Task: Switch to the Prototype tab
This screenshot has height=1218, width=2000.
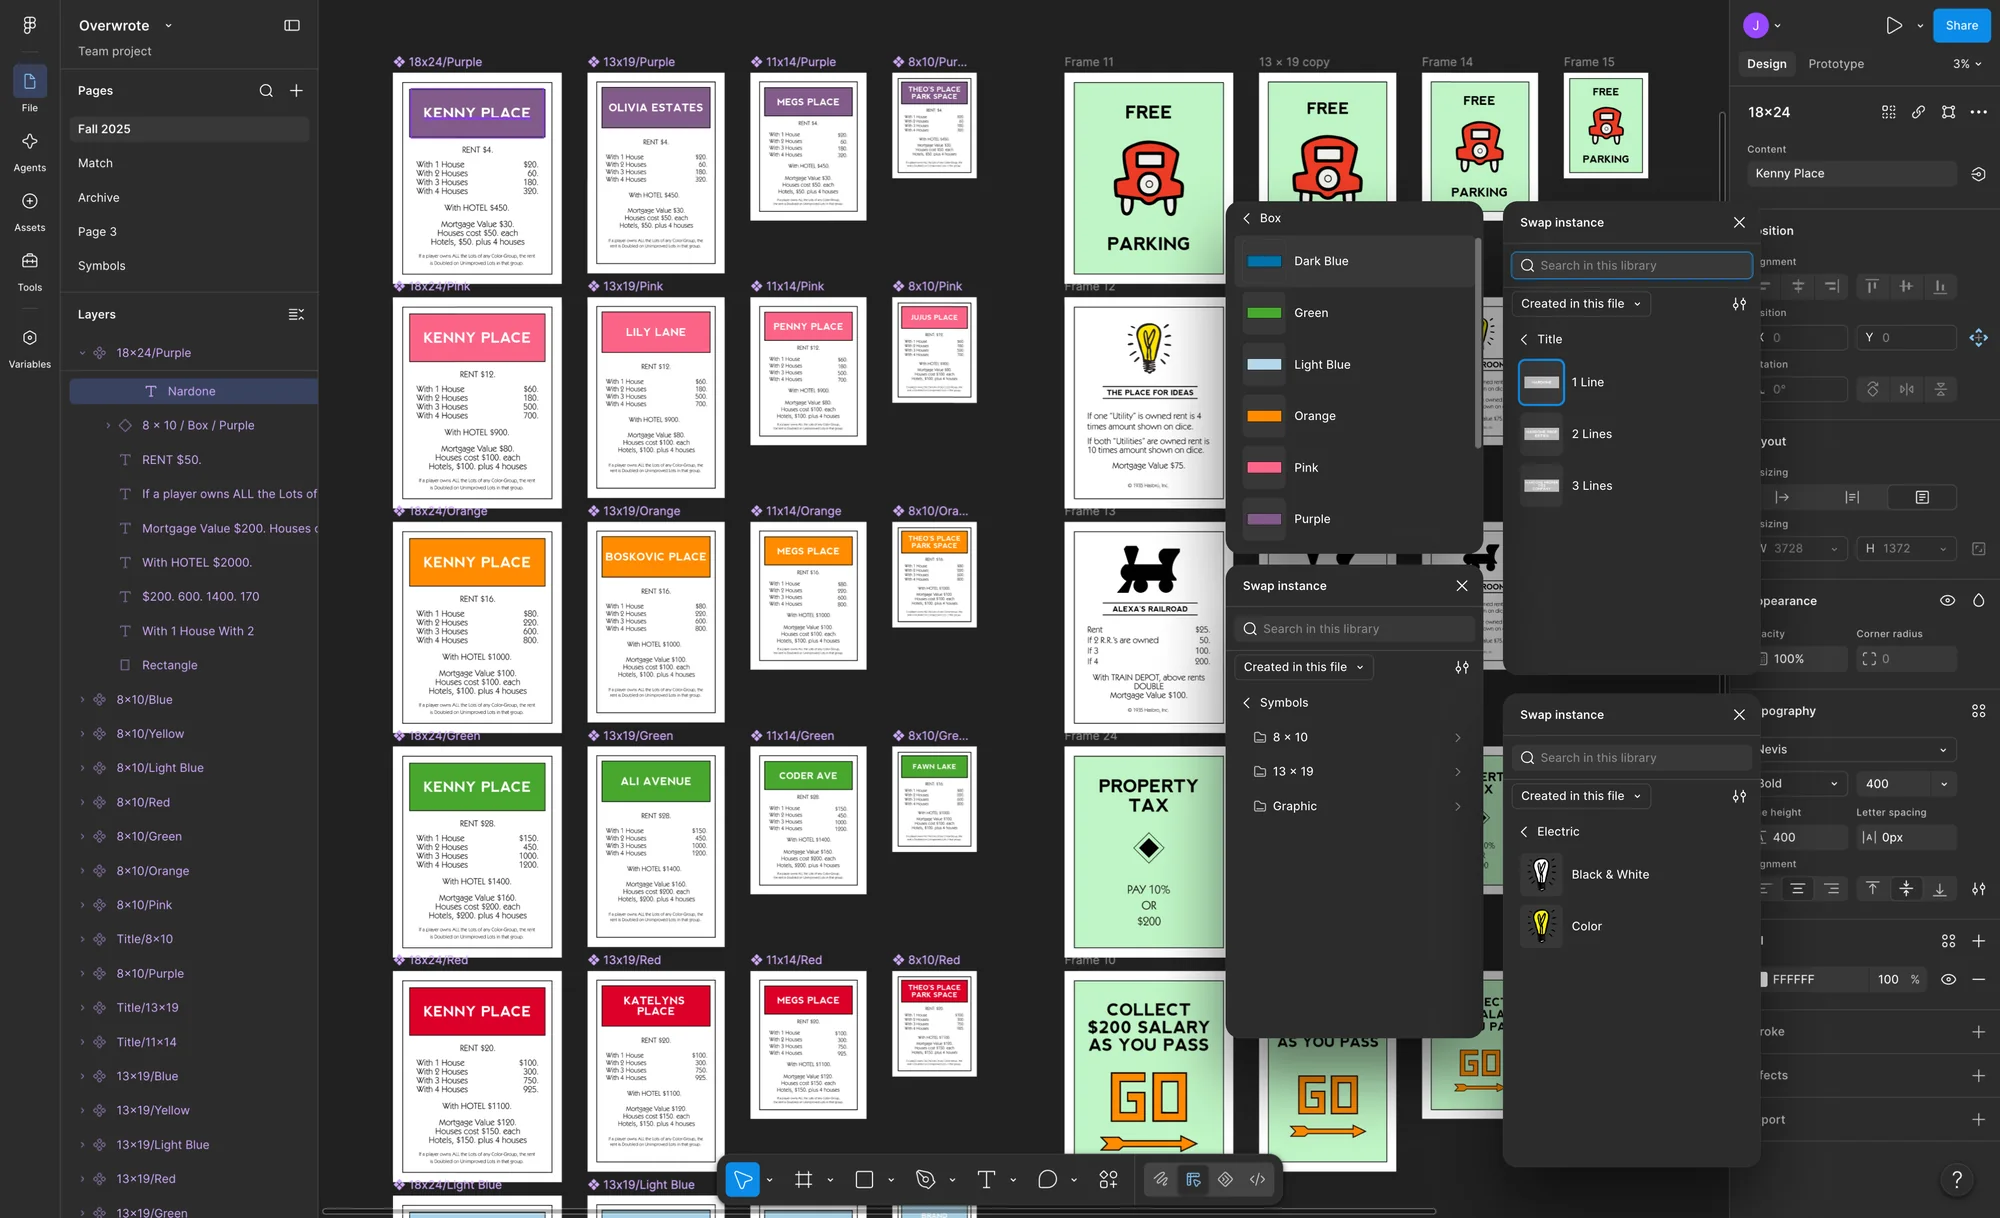Action: [1835, 64]
